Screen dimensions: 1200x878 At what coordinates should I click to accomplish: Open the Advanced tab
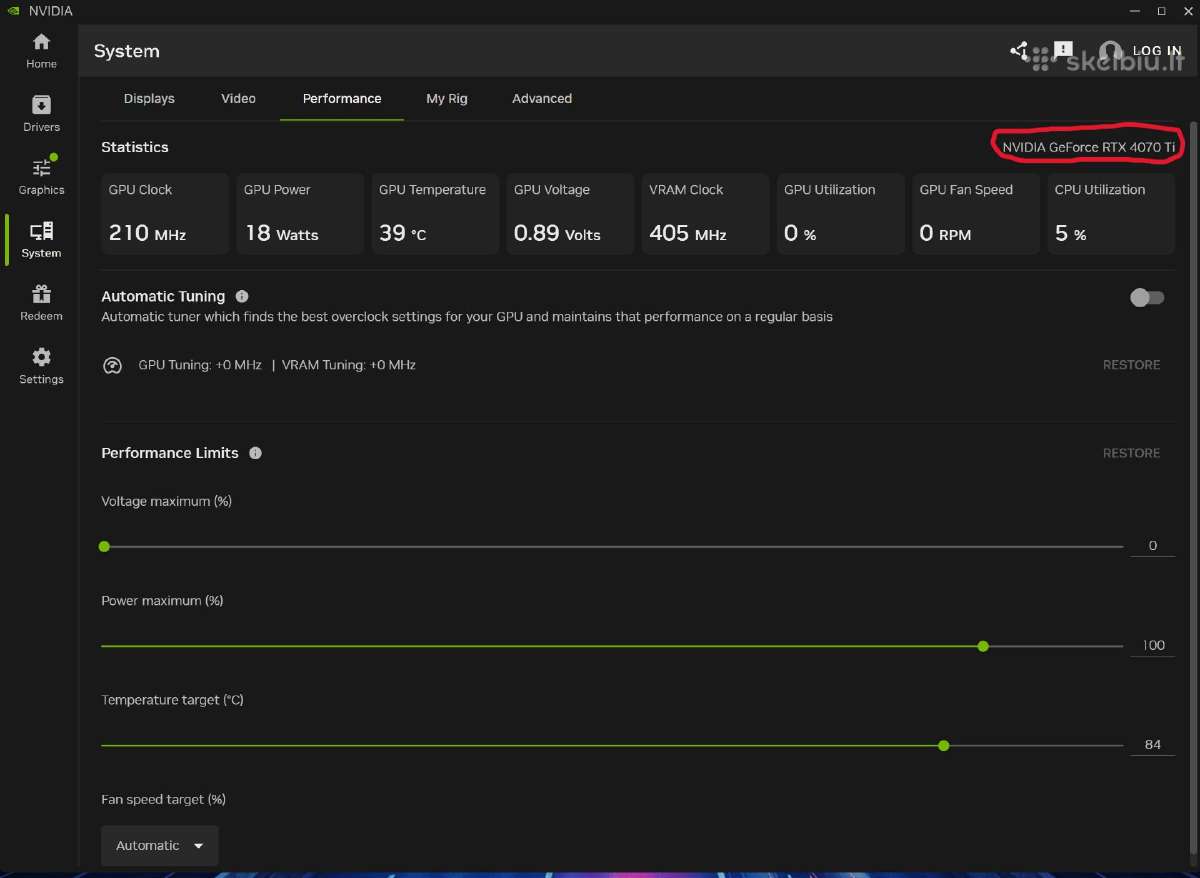coord(542,99)
